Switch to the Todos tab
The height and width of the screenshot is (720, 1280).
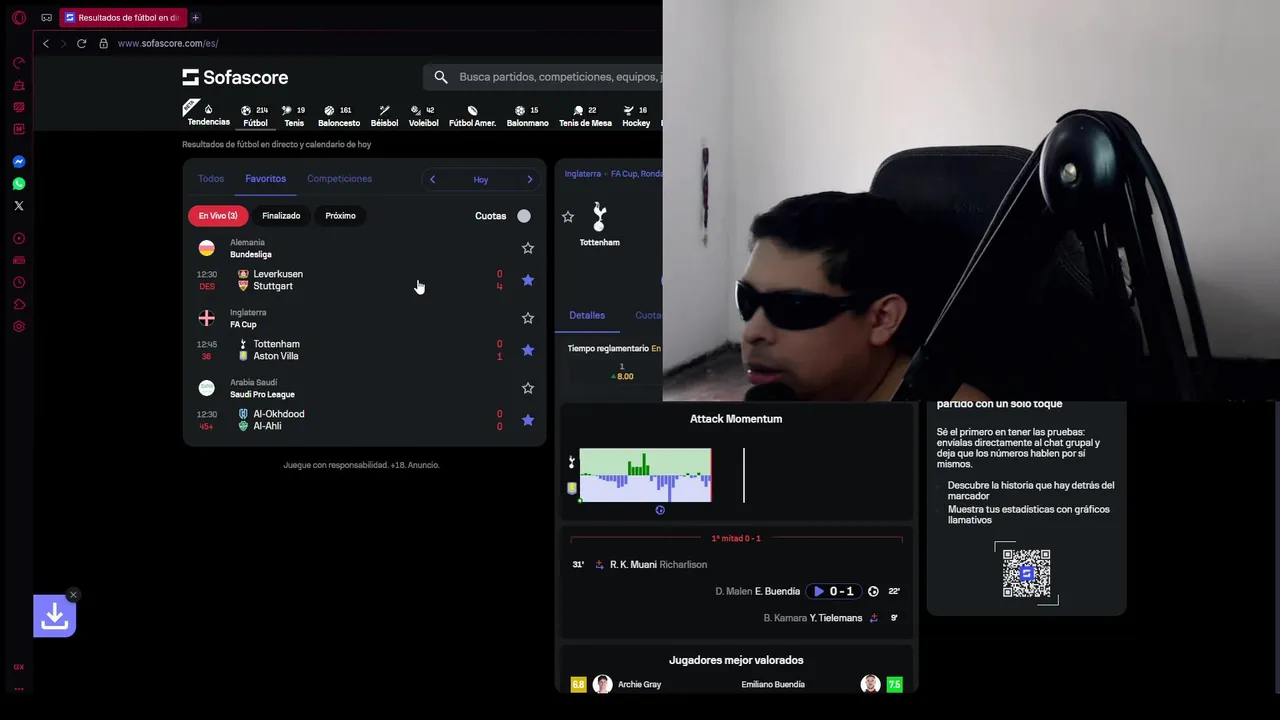point(211,179)
